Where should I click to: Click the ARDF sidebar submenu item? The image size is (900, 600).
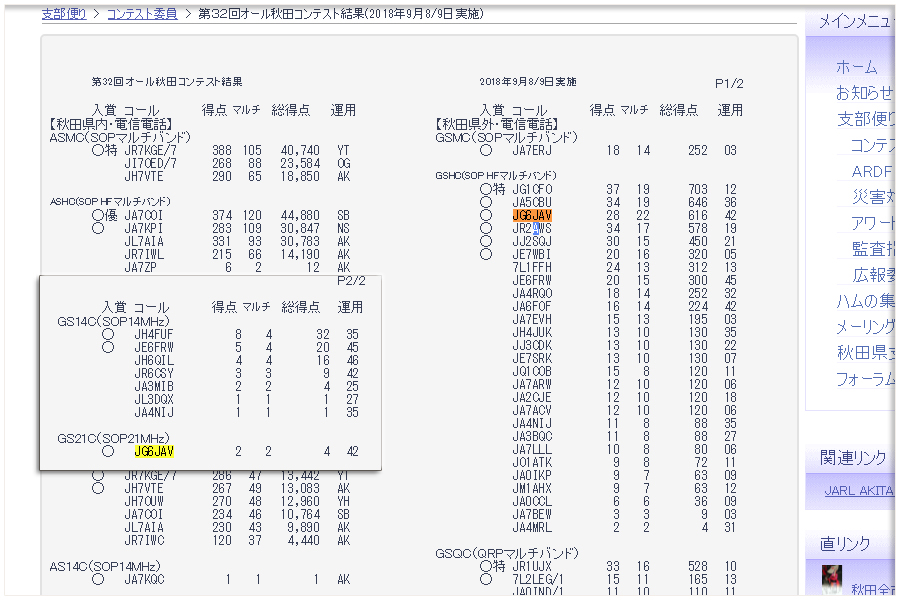[872, 171]
